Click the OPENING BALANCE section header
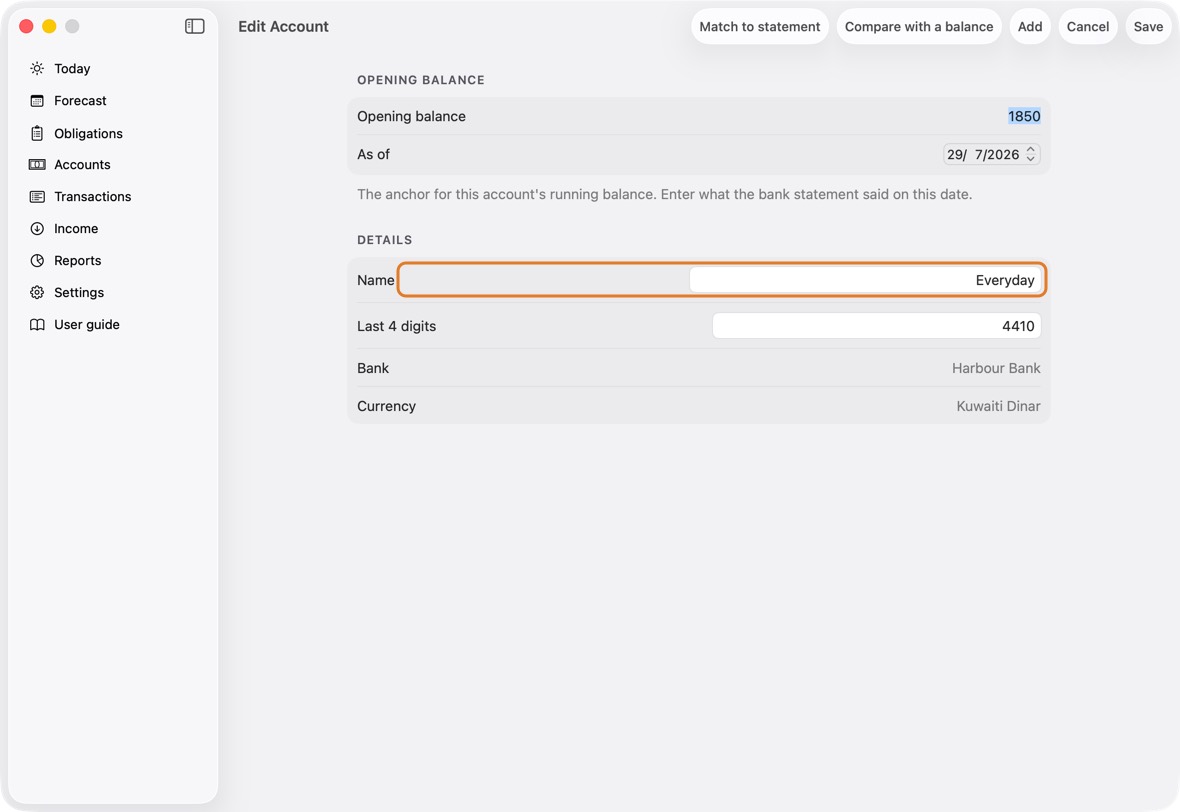Viewport: 1180px width, 812px height. coord(421,80)
